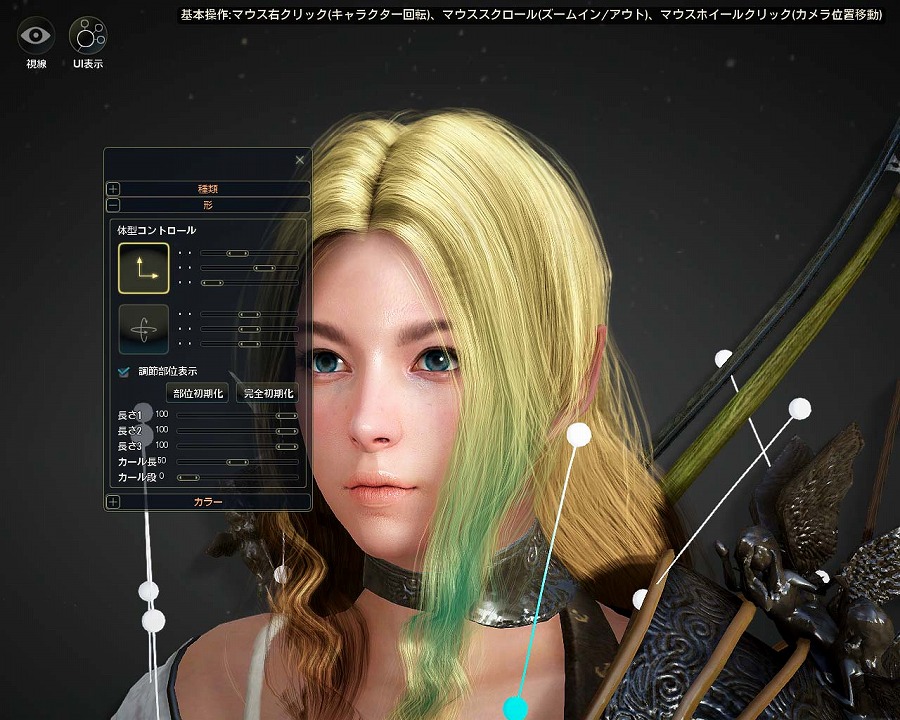Expand the カラー section at the bottom

(x=111, y=502)
